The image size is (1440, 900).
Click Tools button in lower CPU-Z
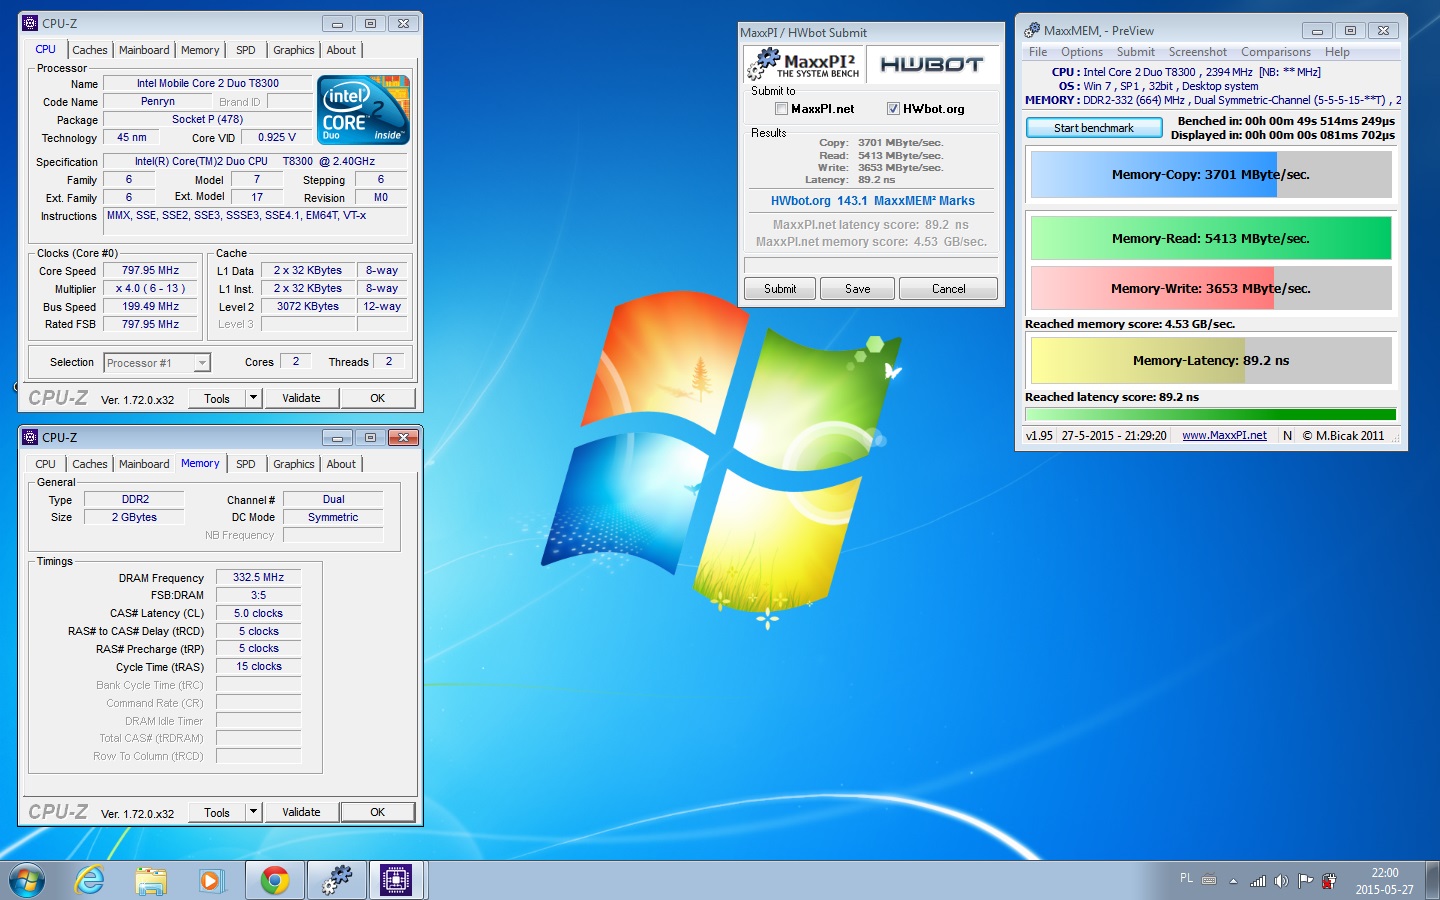(x=217, y=812)
